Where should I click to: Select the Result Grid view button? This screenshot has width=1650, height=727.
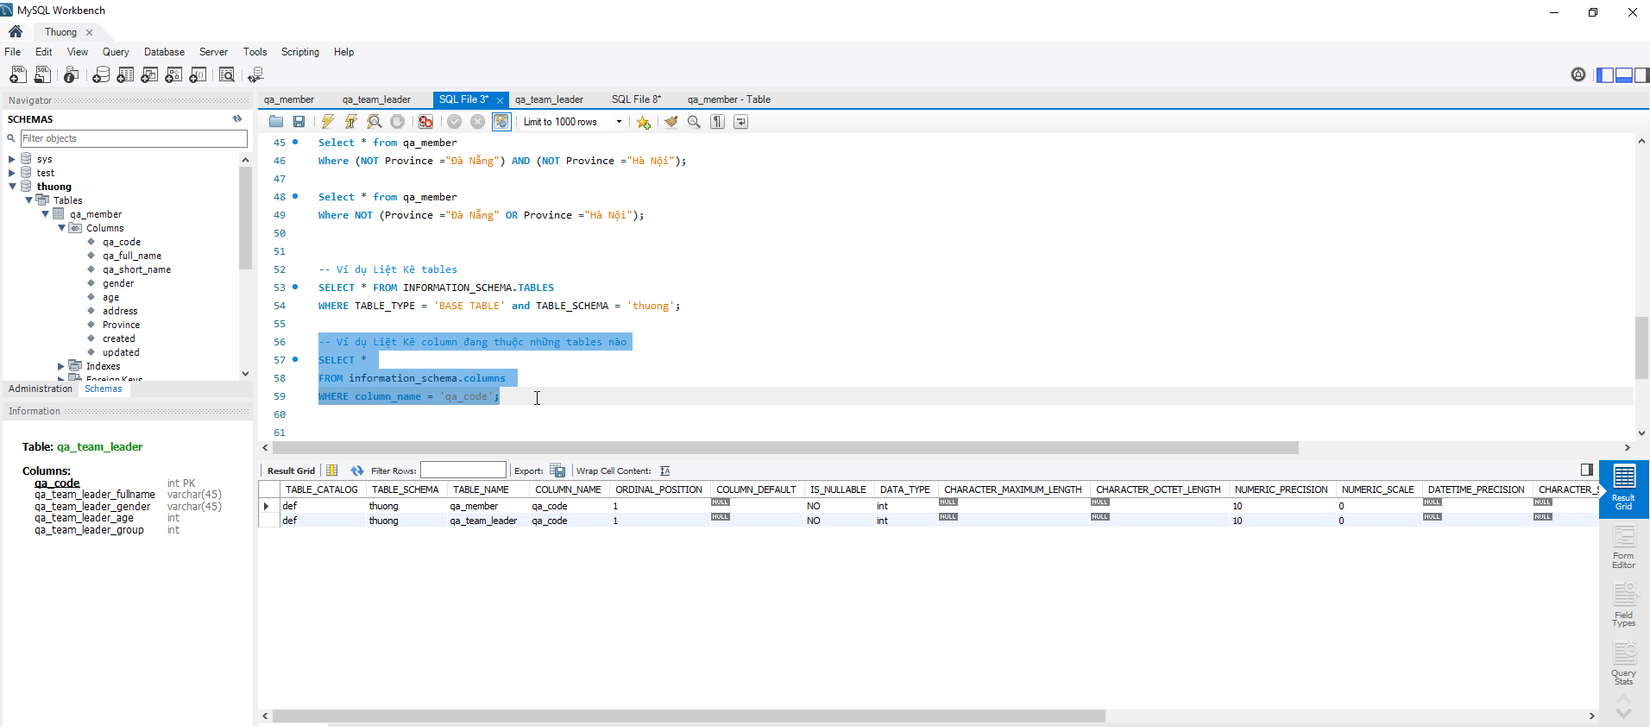1624,488
